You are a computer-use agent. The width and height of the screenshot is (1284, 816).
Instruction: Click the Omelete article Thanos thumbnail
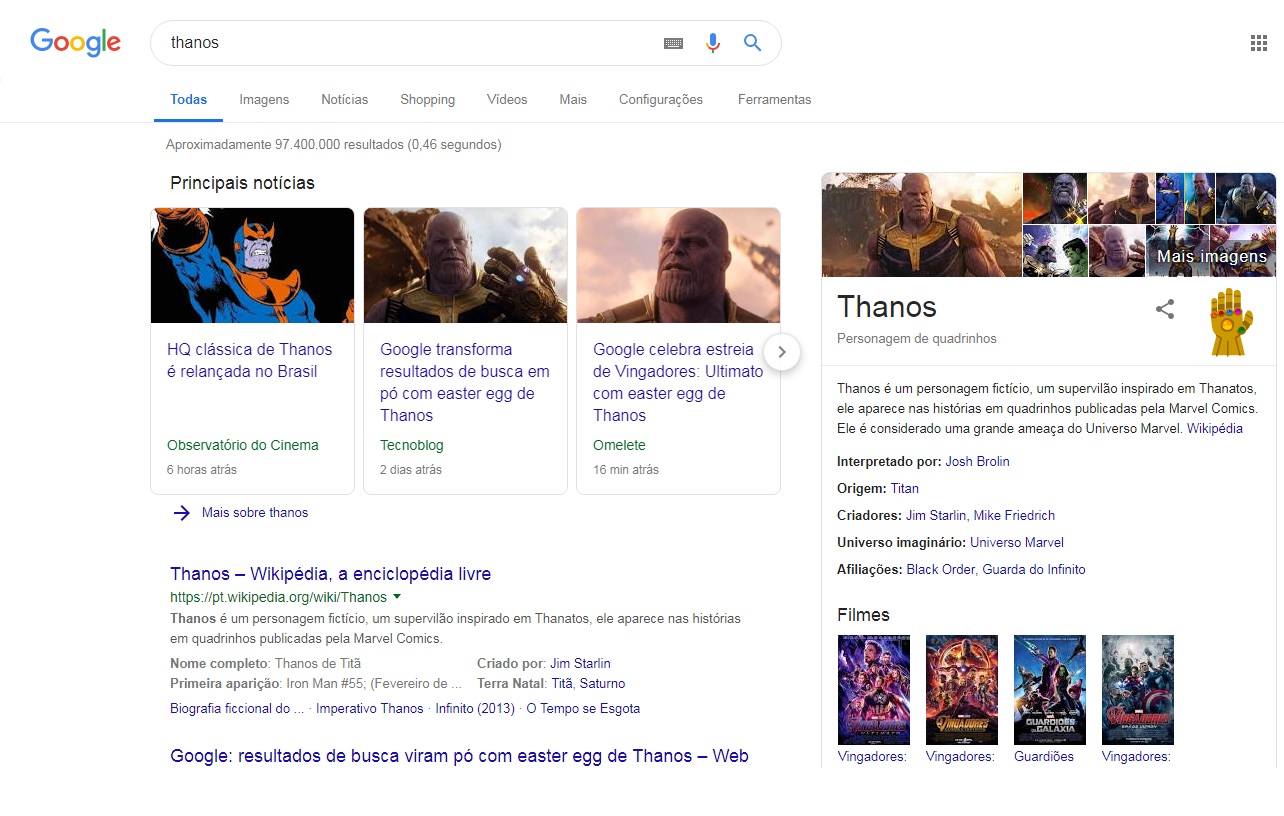click(678, 265)
